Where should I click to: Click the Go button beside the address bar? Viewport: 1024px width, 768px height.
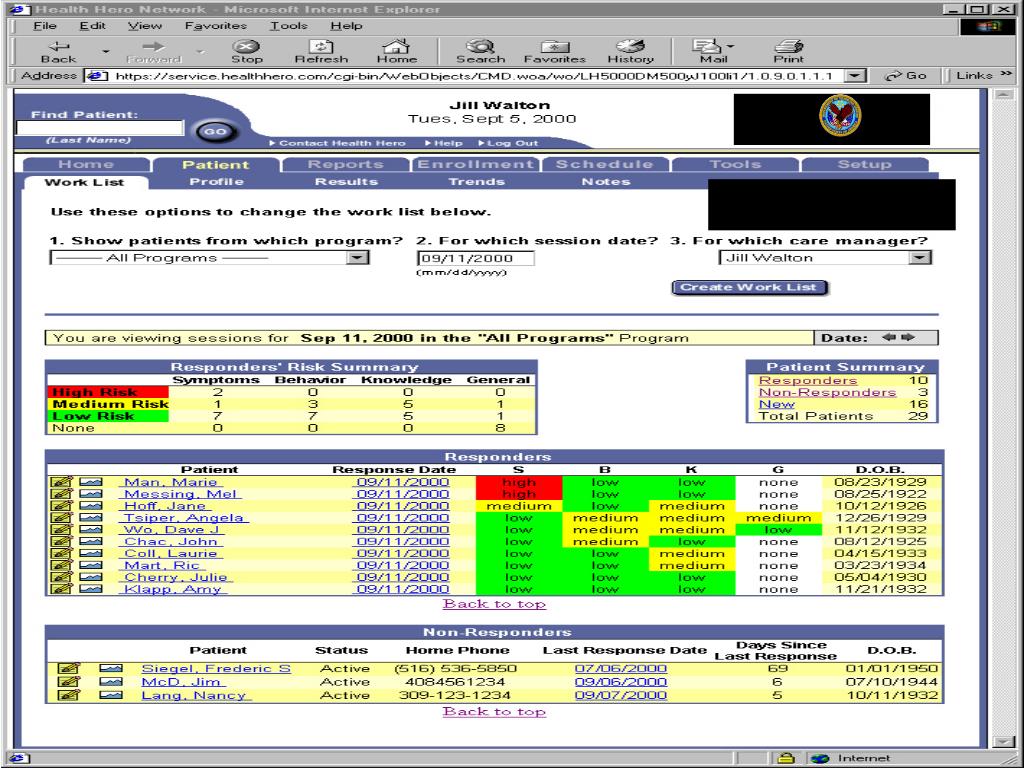pyautogui.click(x=905, y=76)
